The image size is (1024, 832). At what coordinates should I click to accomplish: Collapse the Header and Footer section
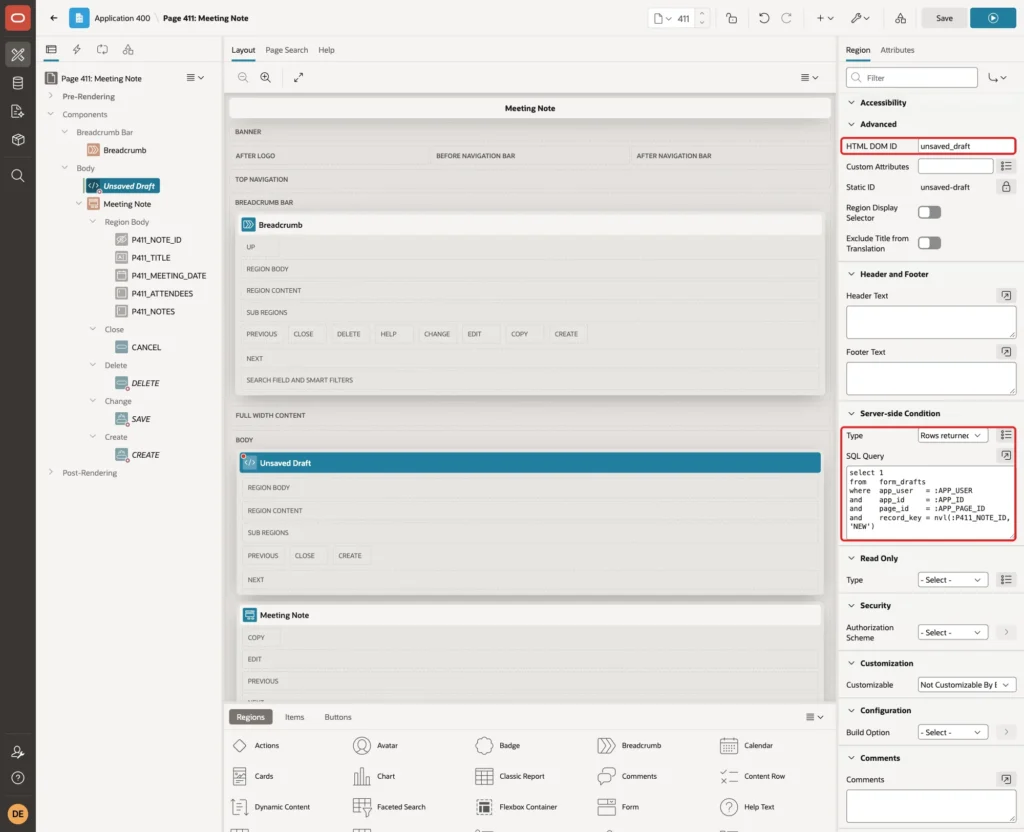(x=851, y=274)
